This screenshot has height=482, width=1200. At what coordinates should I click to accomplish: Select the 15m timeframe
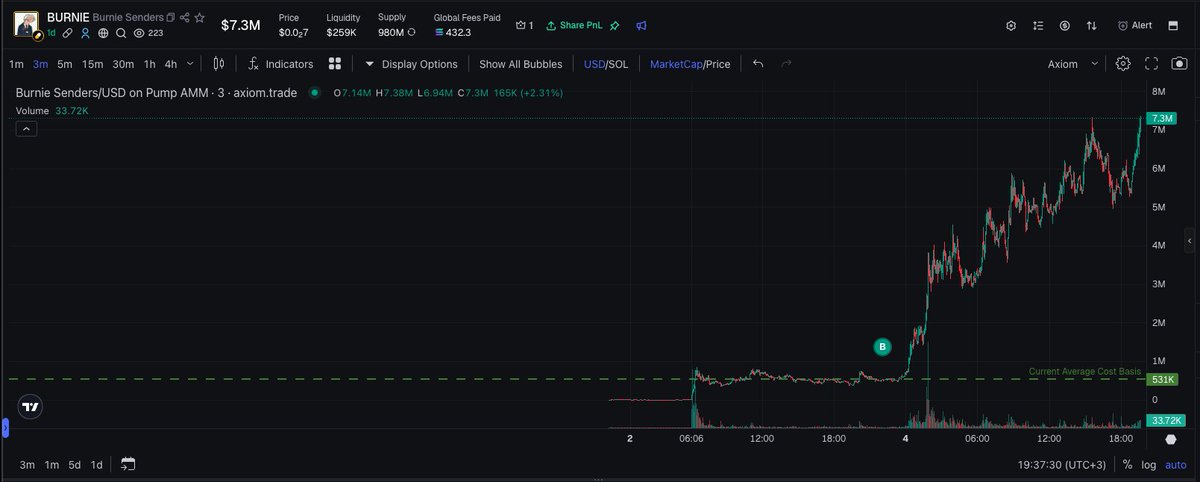93,64
